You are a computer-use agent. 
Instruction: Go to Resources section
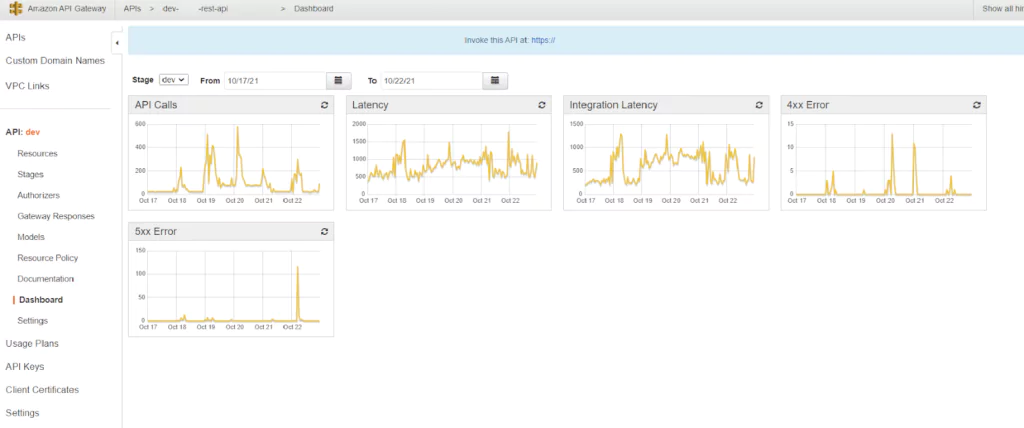click(x=37, y=154)
